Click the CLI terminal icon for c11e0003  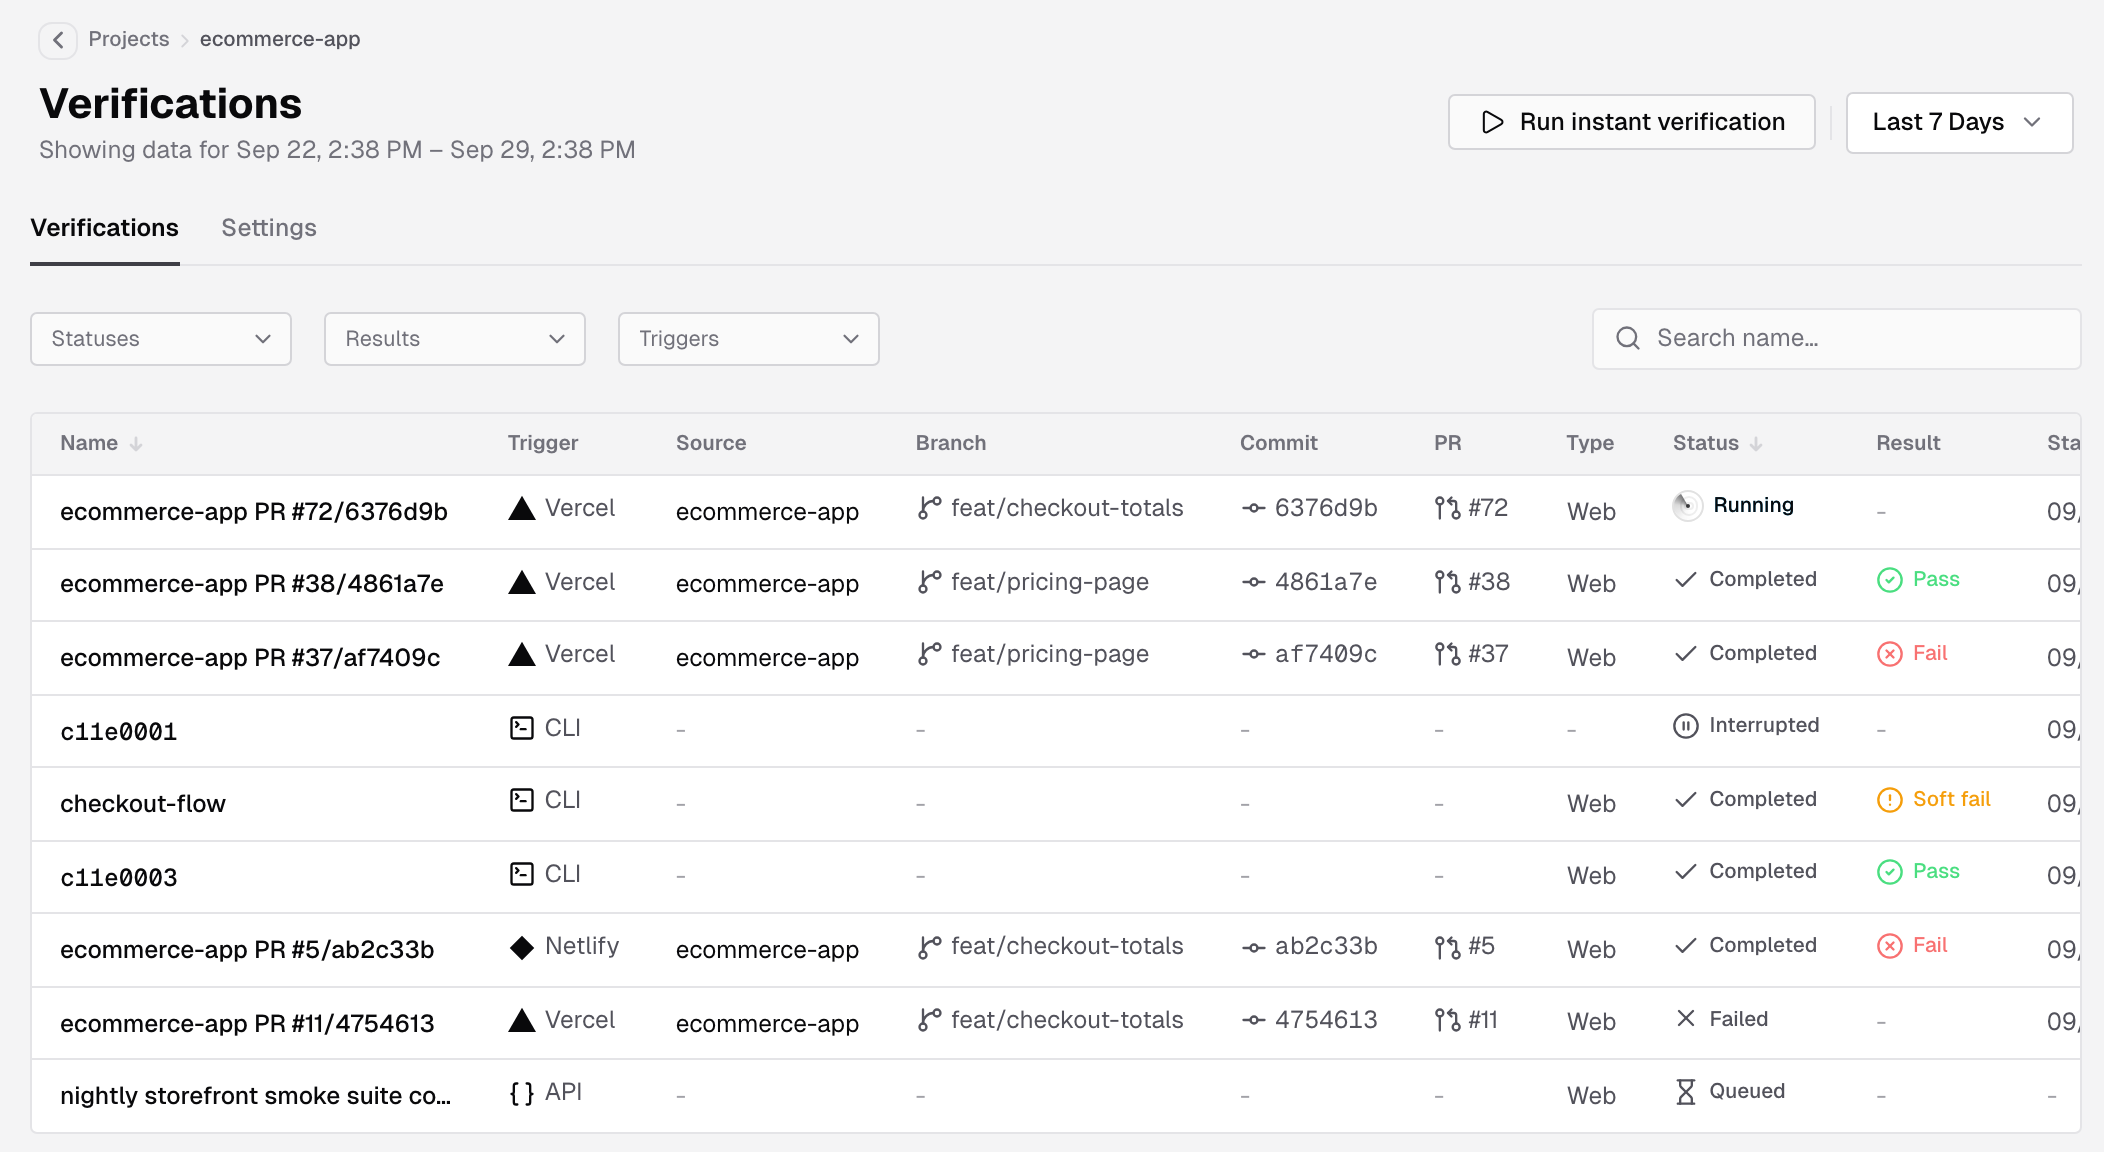522,874
